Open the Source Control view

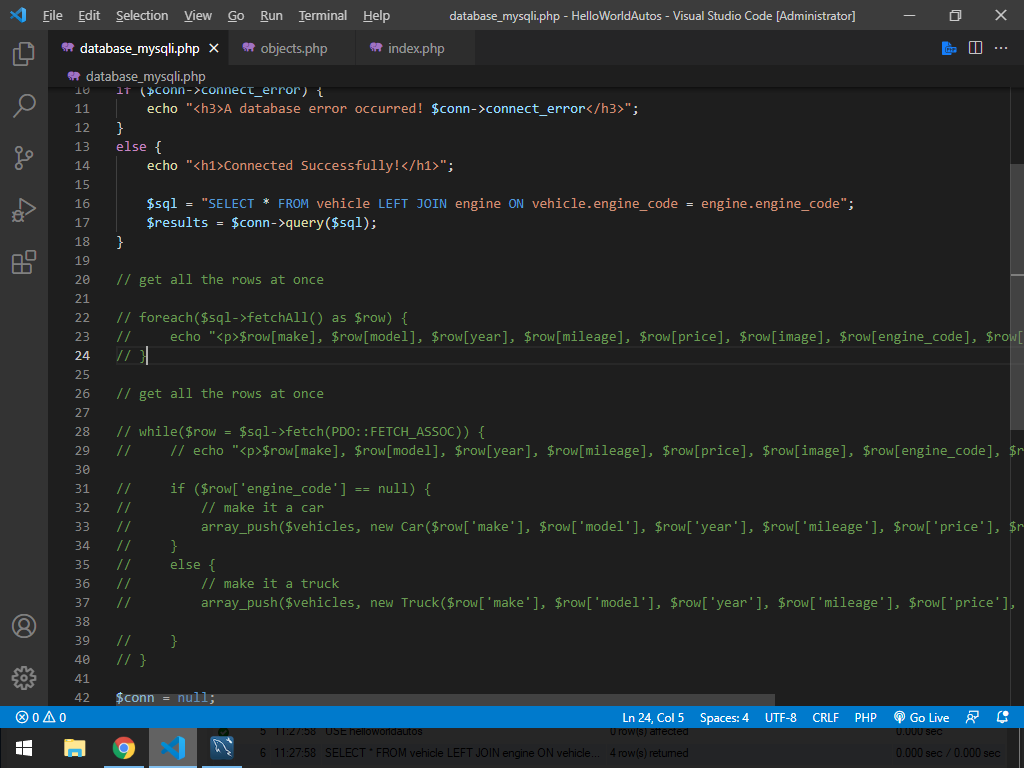tap(24, 158)
